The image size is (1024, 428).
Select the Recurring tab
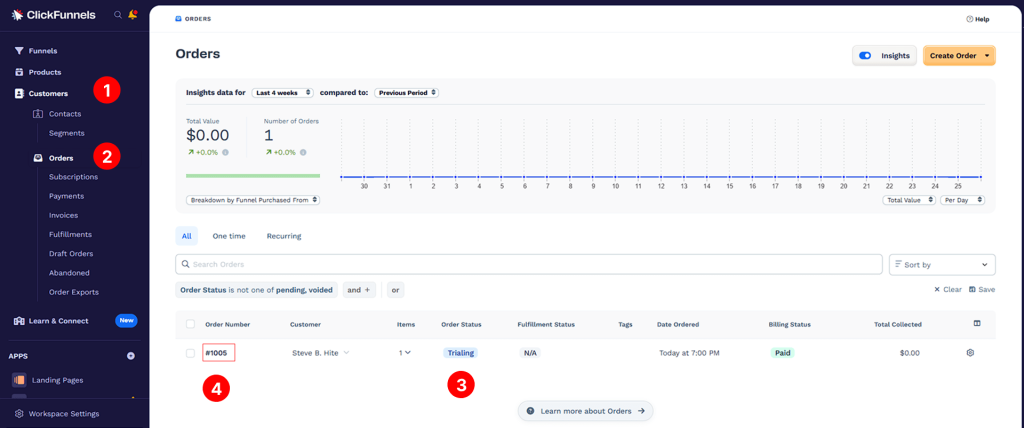[283, 236]
